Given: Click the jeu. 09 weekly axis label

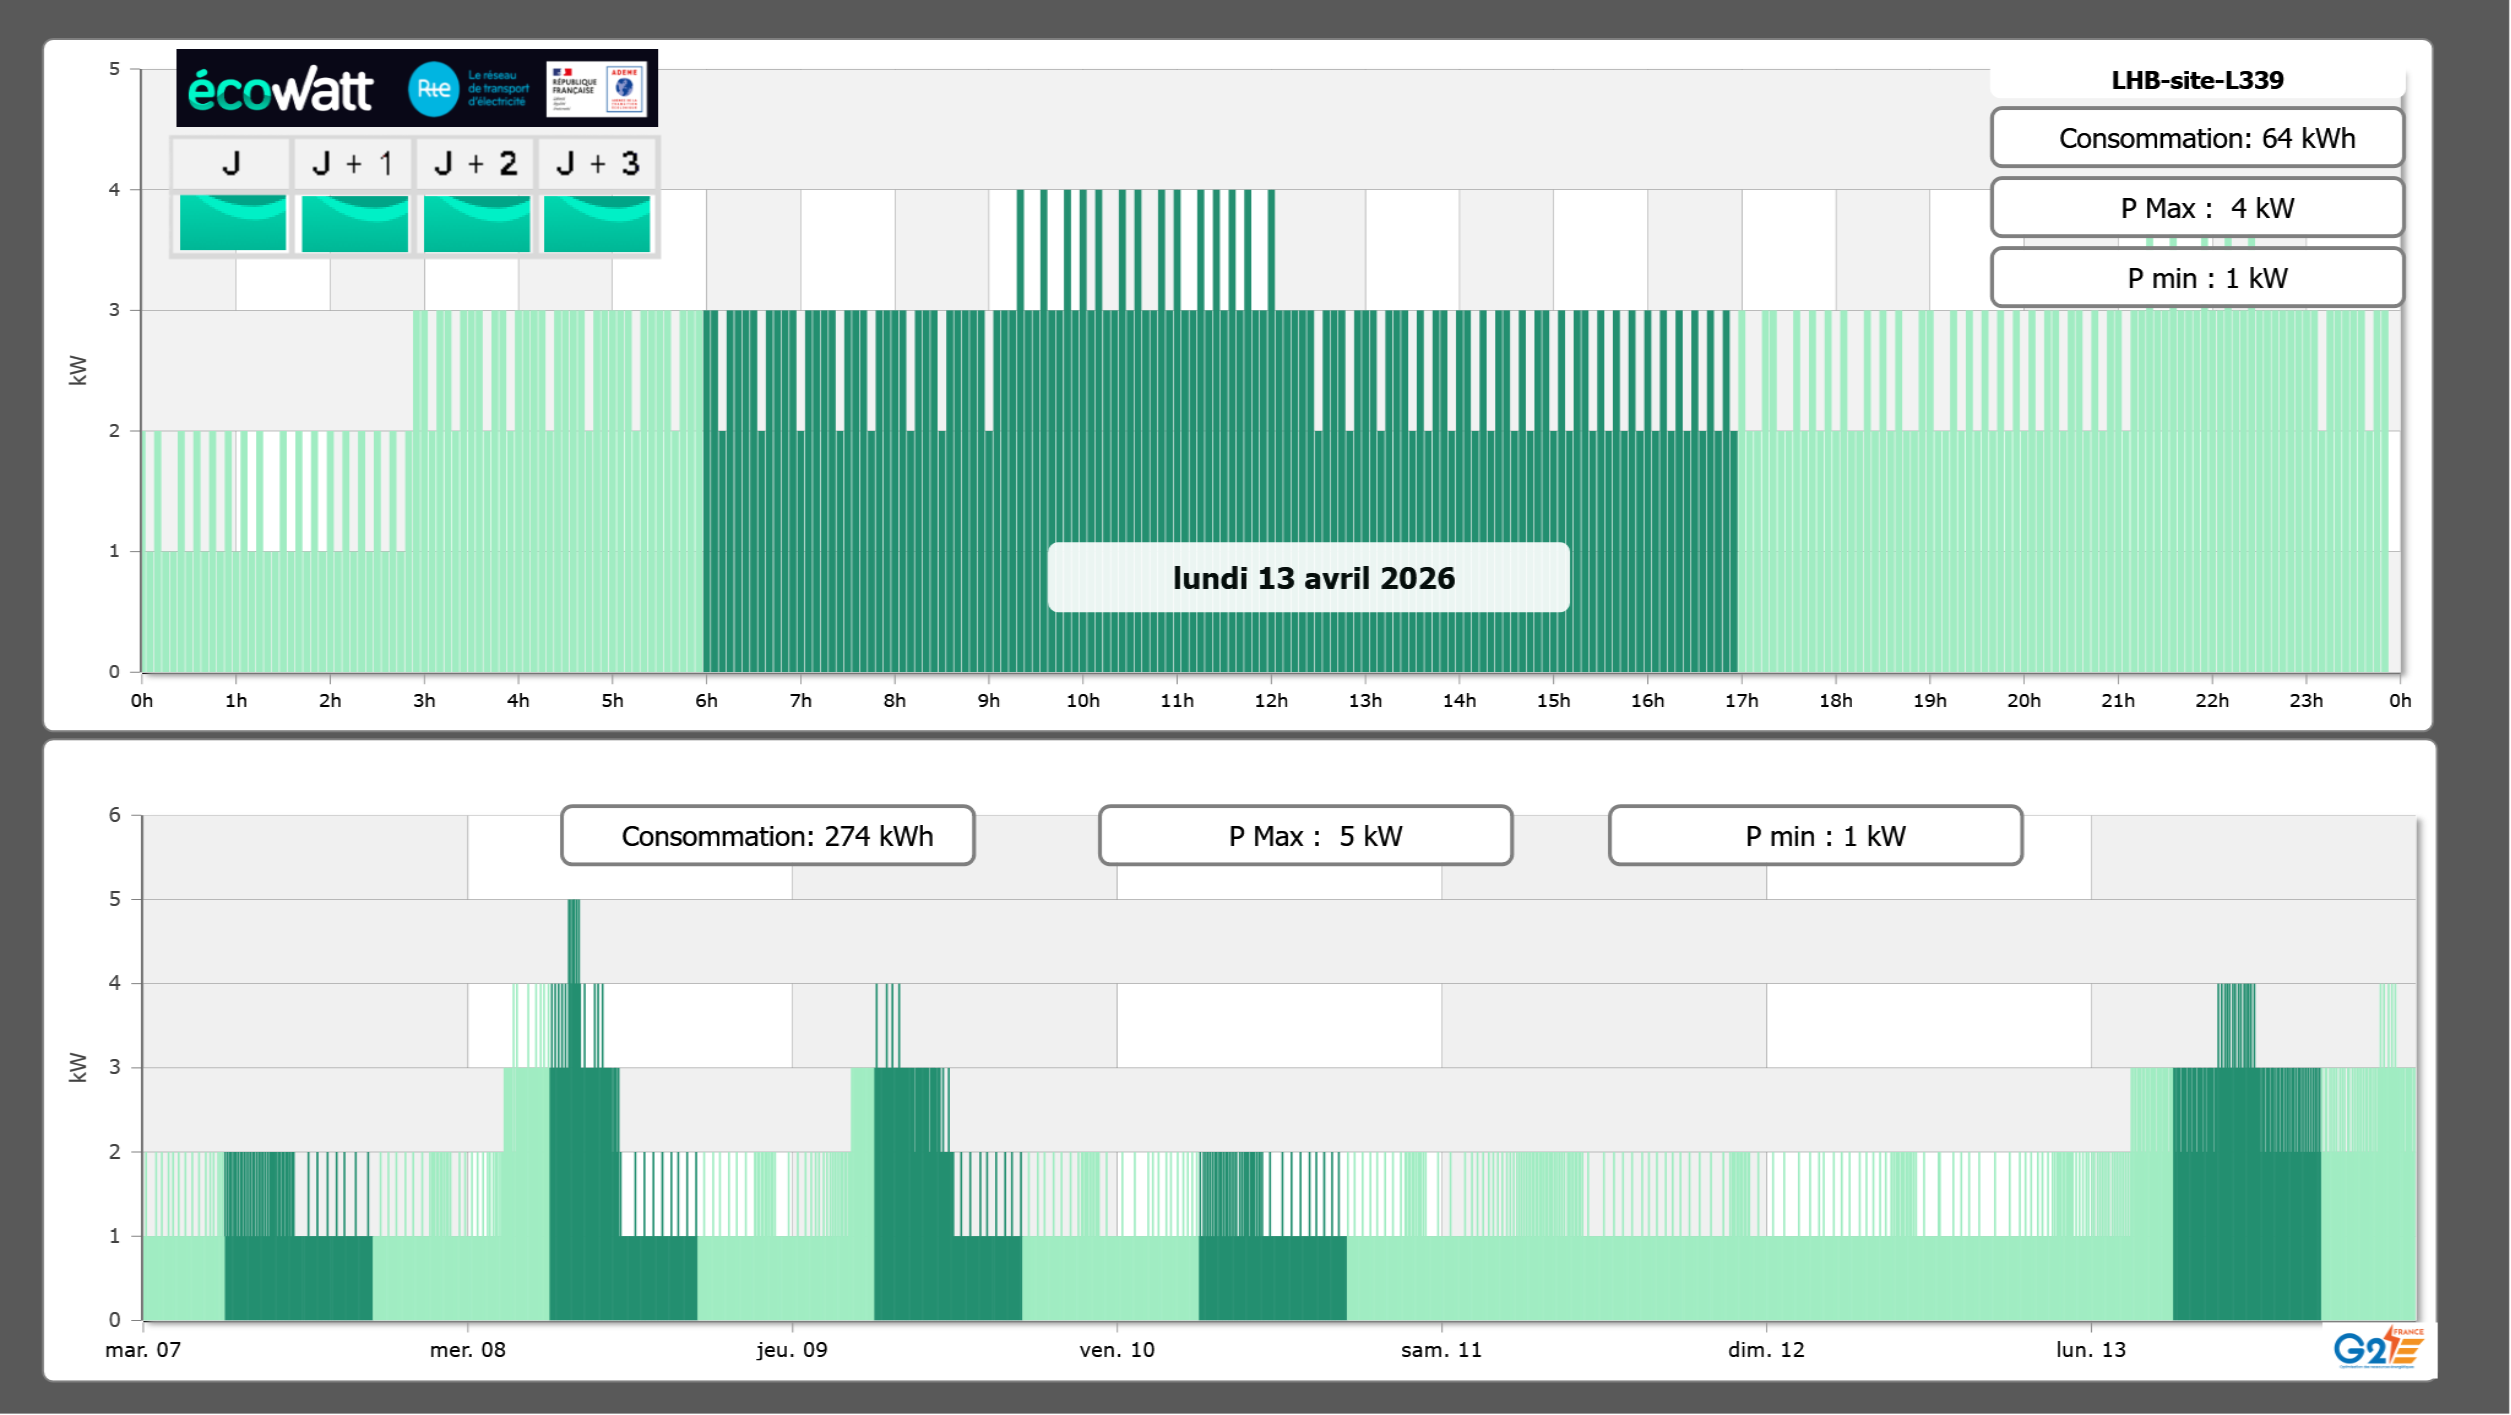Looking at the screenshot, I should click(x=792, y=1350).
